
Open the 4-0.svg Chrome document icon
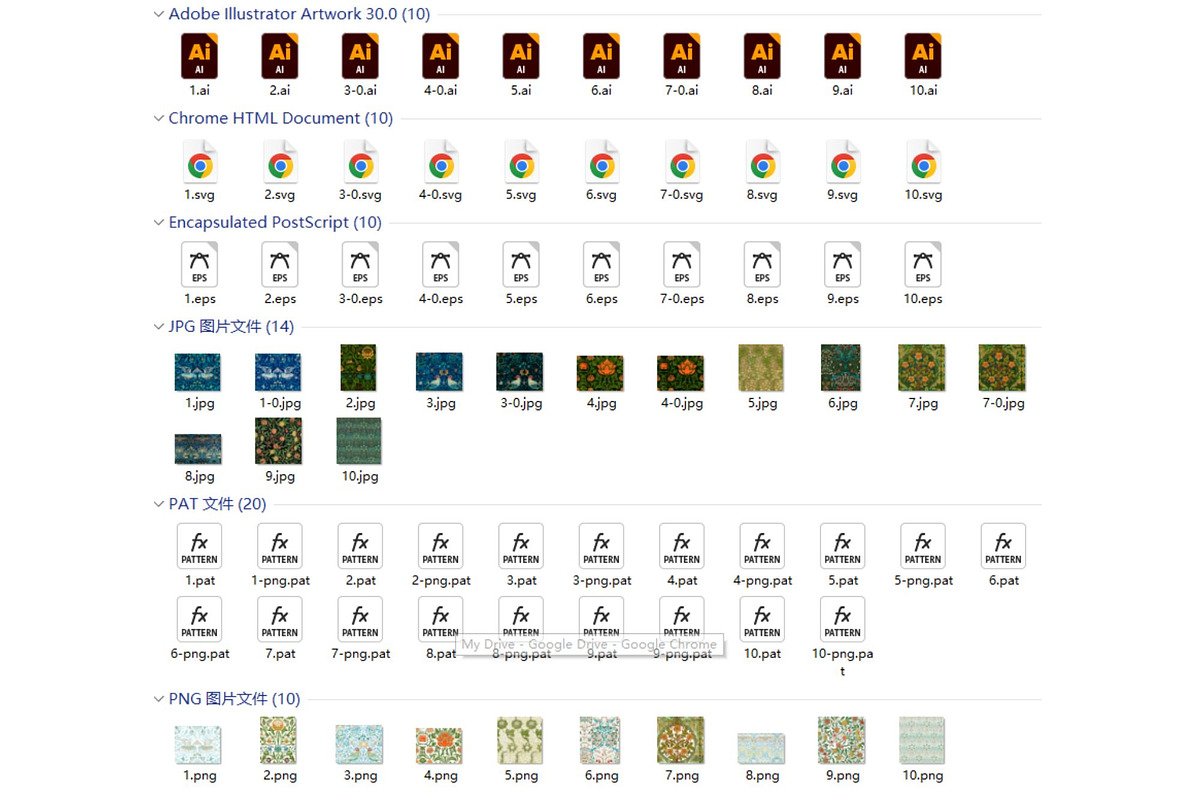tap(440, 161)
